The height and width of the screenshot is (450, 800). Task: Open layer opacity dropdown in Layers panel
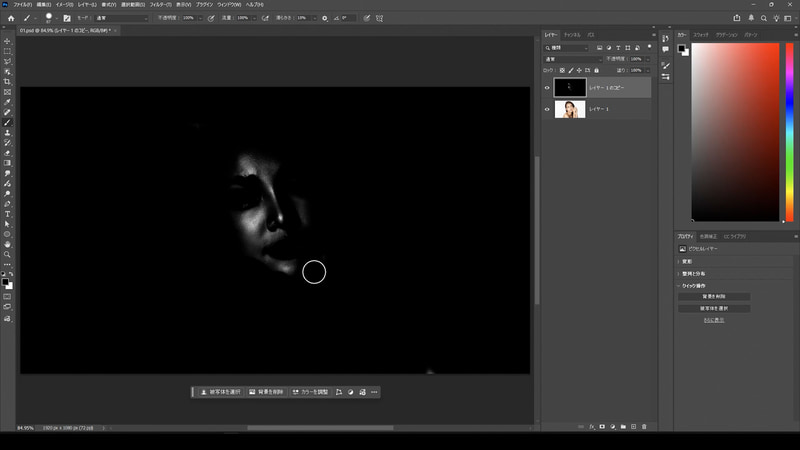click(648, 59)
